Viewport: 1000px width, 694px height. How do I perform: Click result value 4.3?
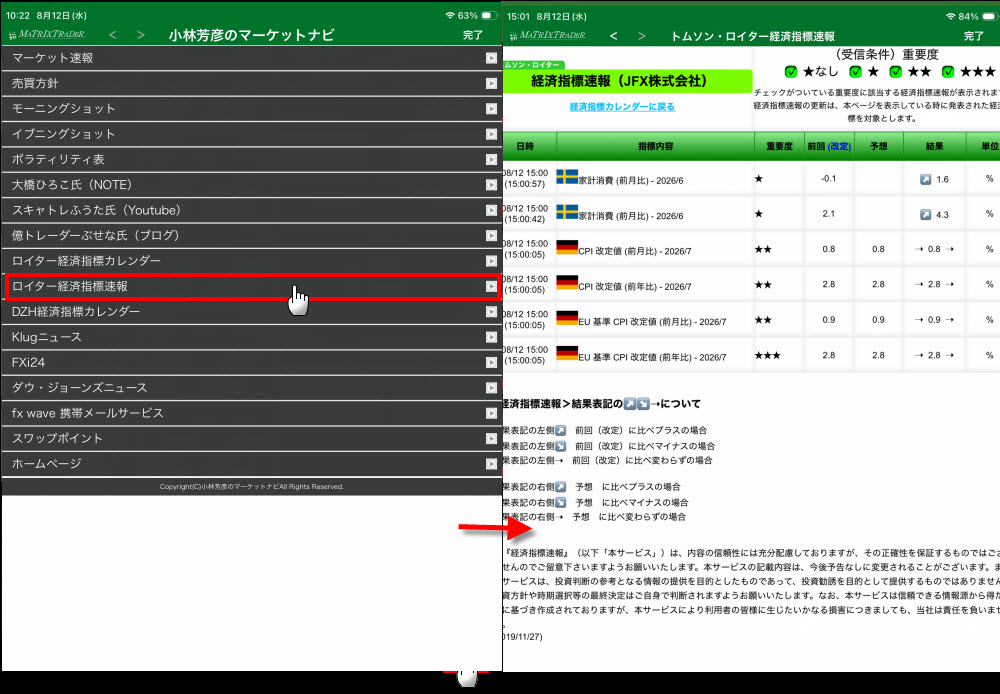(x=942, y=215)
